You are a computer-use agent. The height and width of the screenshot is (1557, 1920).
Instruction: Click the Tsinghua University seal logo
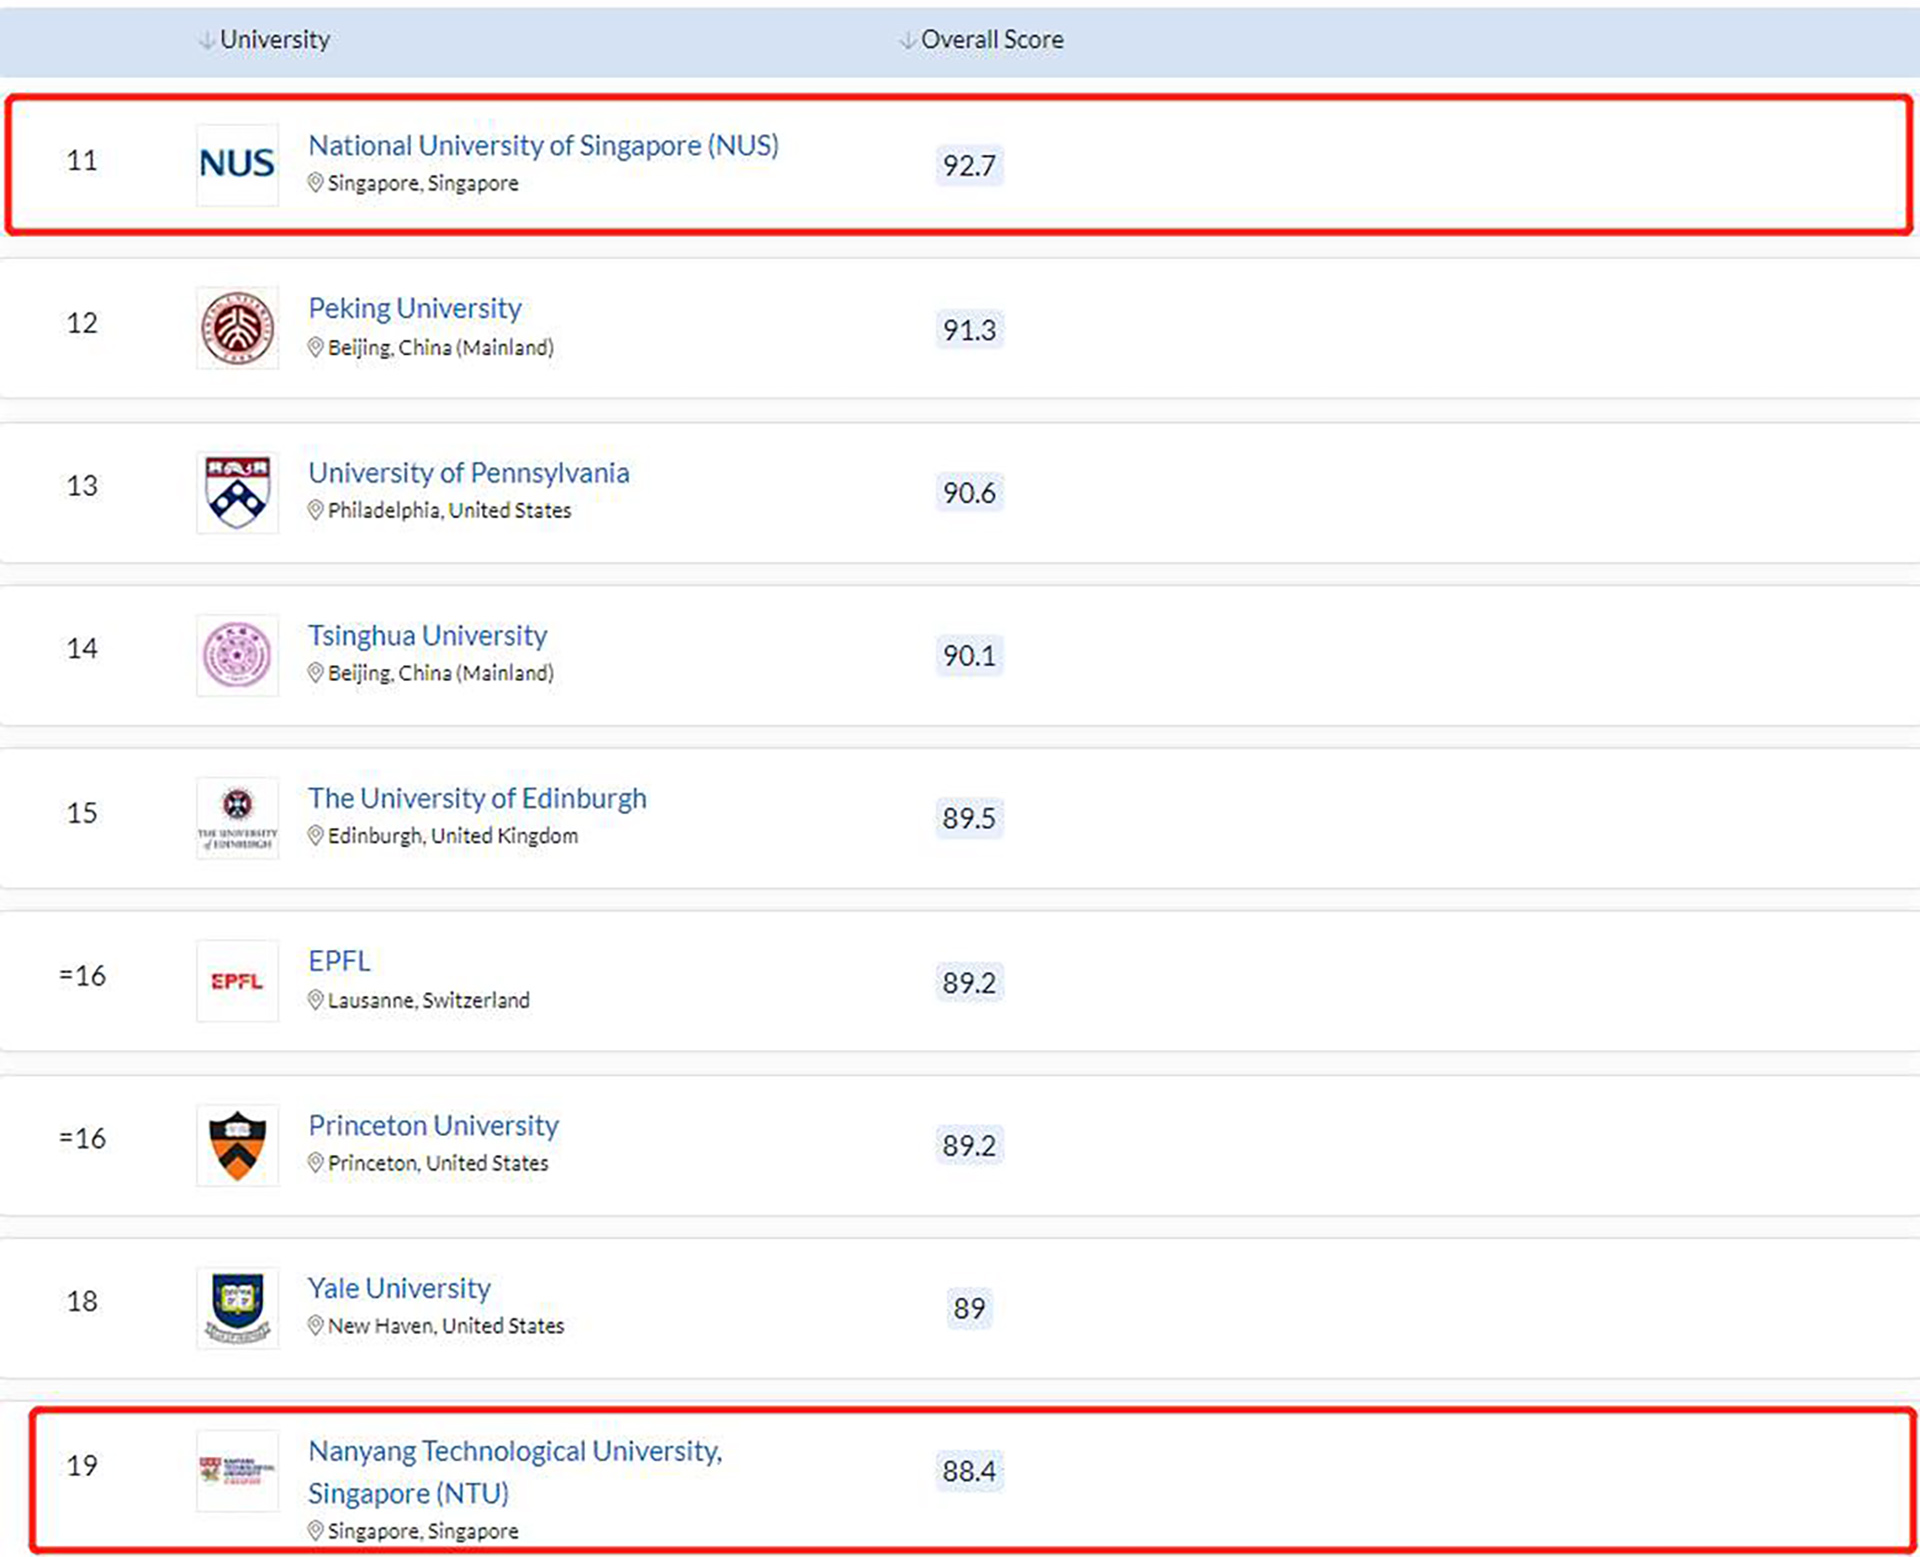[x=237, y=655]
